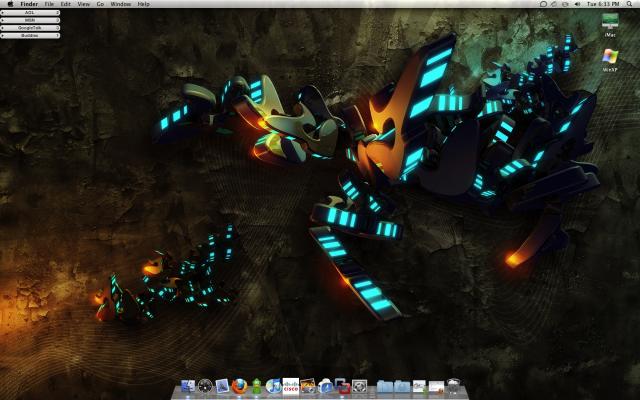This screenshot has height=400, width=640.
Task: Click the script menu icon in menu bar
Action: click(554, 4)
